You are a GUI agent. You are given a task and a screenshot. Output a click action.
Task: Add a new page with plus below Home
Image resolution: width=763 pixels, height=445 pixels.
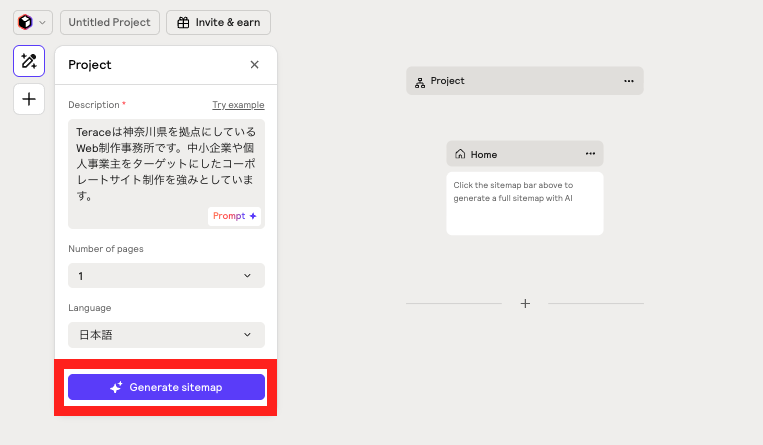click(x=525, y=303)
